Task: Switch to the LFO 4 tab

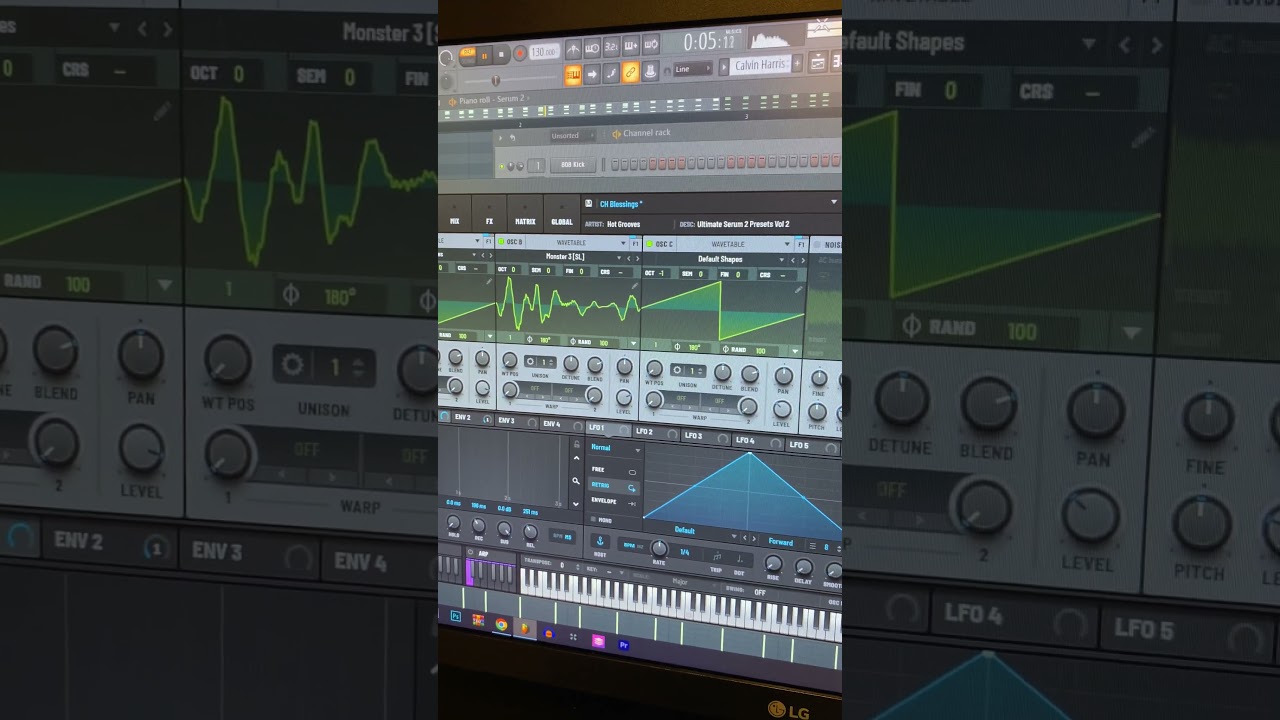Action: point(756,440)
